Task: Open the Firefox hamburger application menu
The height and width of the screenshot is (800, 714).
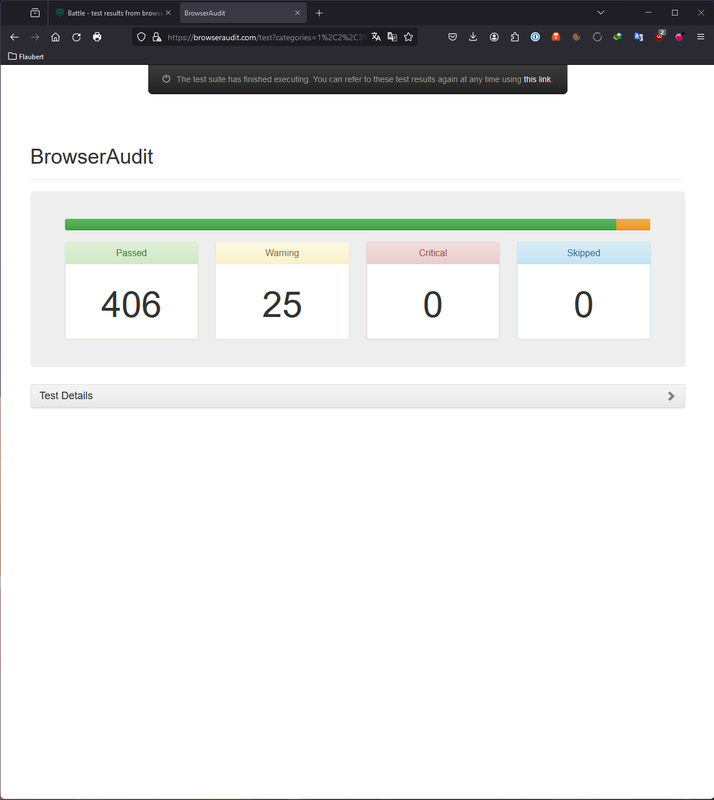Action: tap(701, 37)
